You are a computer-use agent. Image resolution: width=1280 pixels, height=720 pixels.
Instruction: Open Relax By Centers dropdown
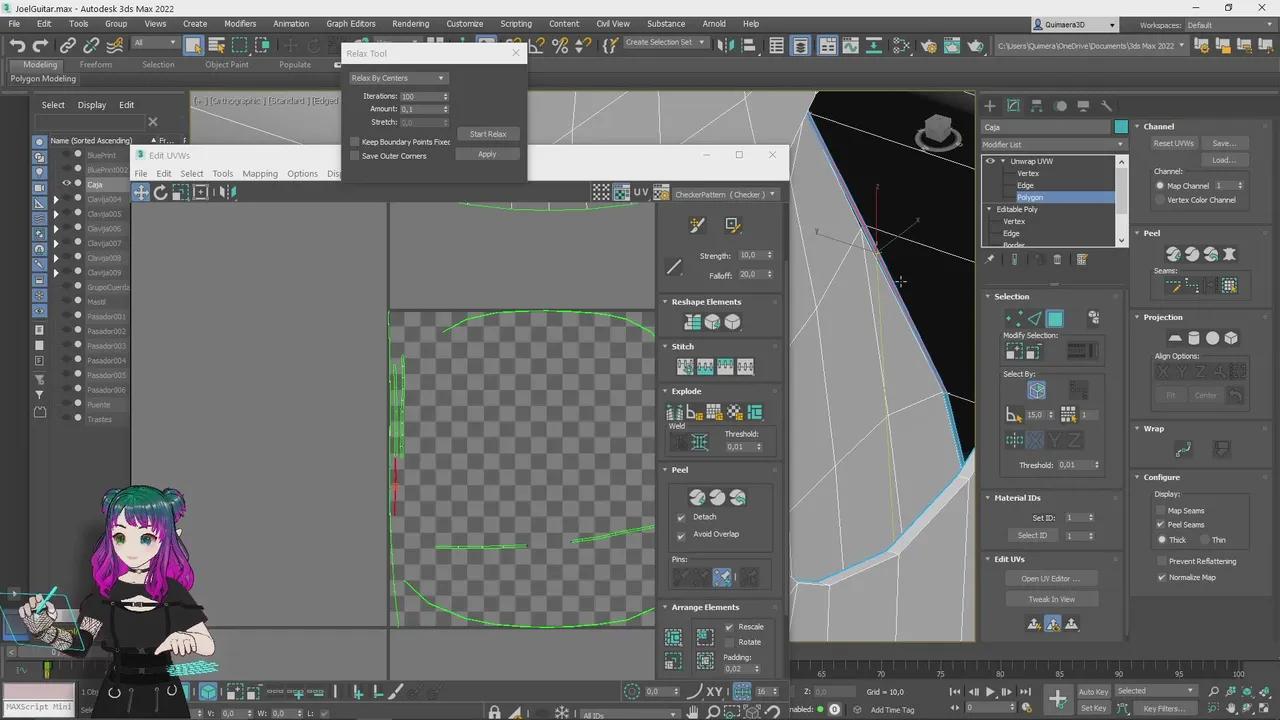tap(397, 78)
